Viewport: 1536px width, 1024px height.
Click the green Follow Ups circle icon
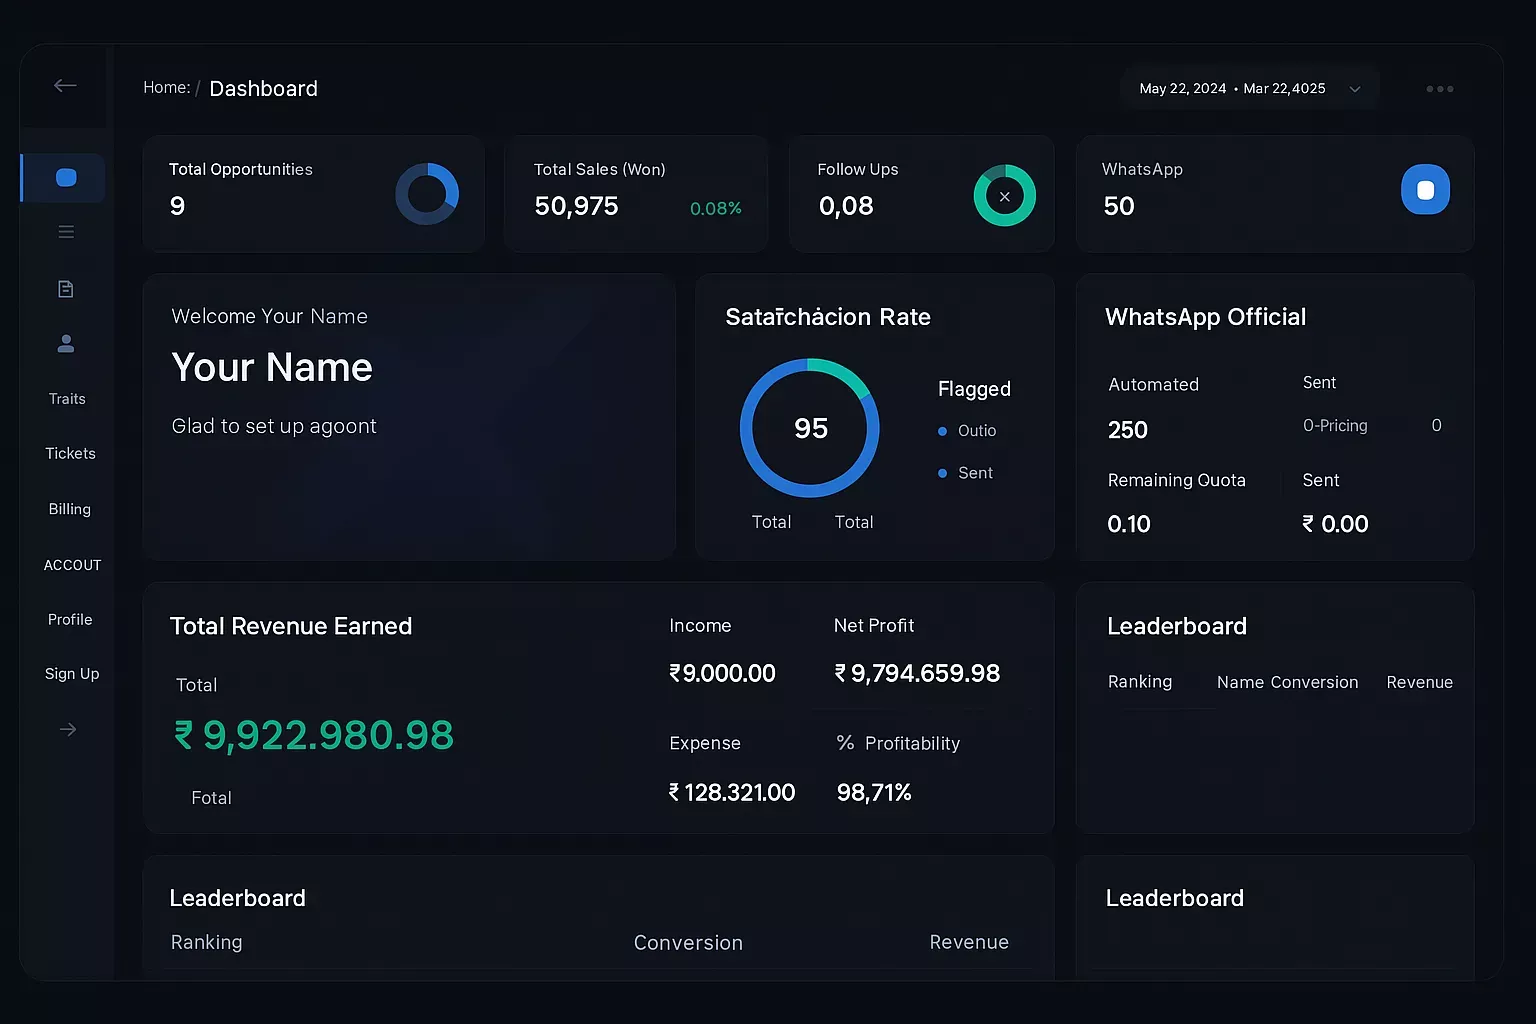pos(1004,196)
